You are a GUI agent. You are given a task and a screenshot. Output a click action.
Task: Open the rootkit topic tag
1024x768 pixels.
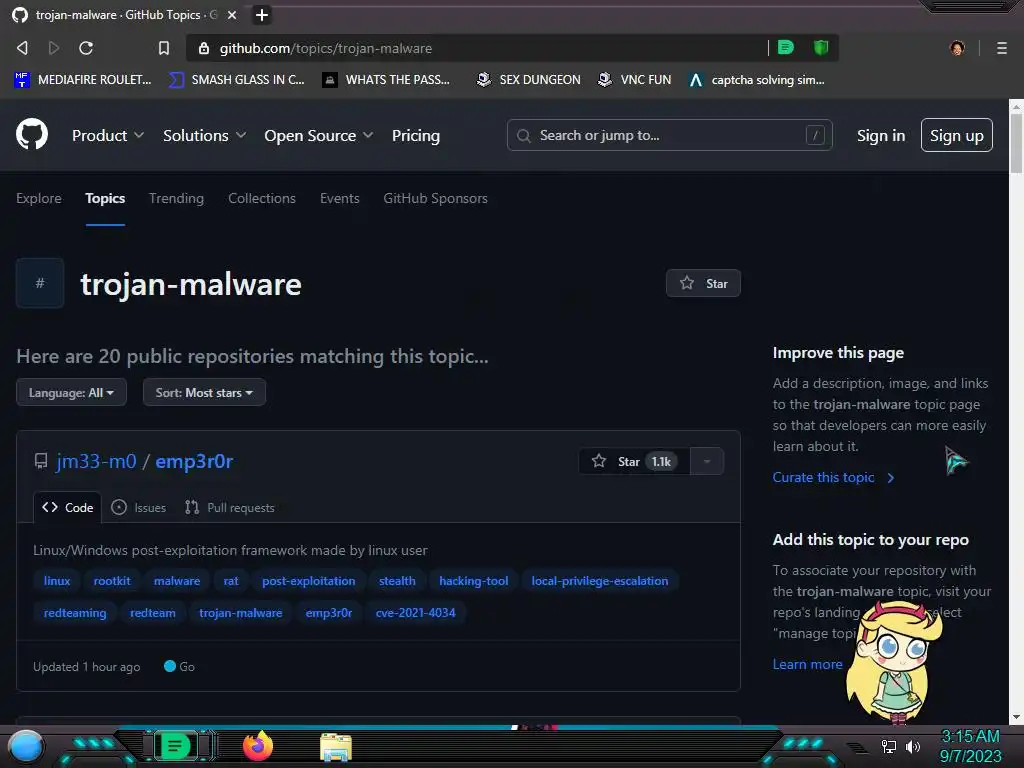(x=112, y=581)
